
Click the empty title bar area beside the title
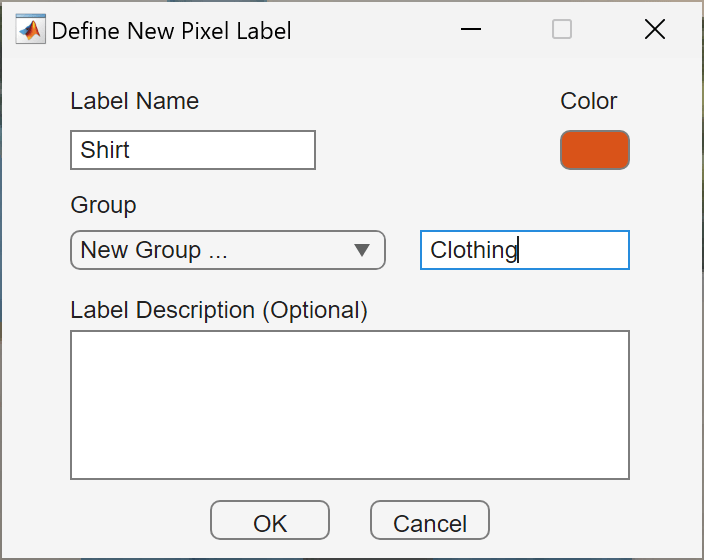coord(380,30)
